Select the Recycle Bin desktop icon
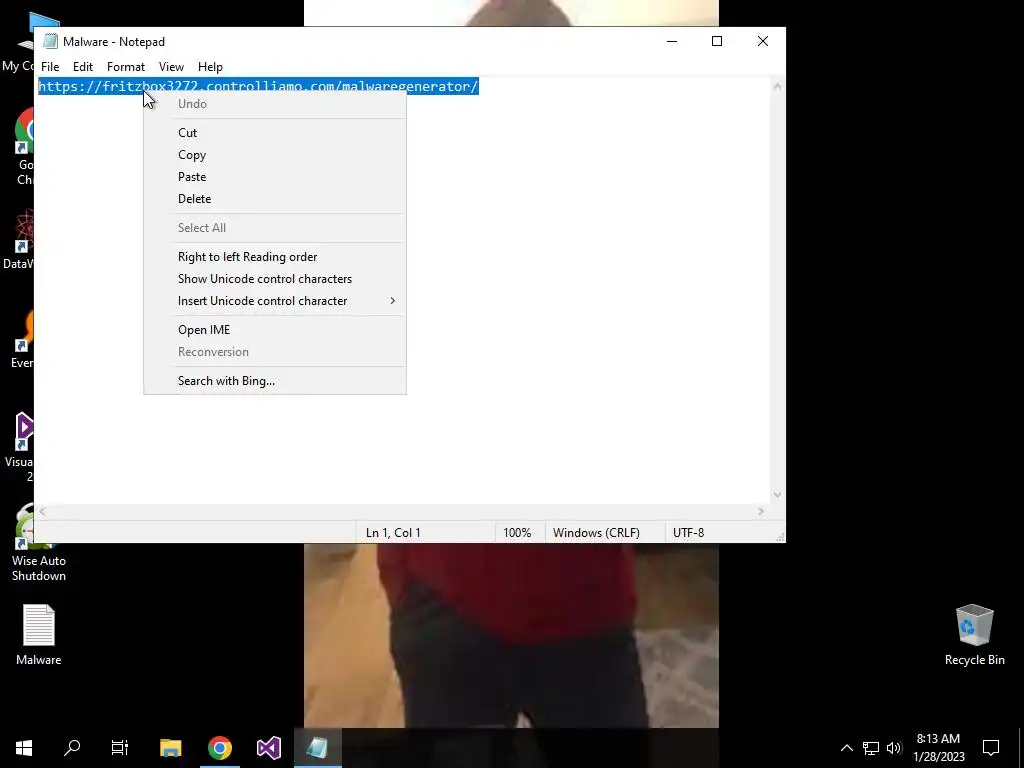Viewport: 1024px width, 768px height. pos(974,635)
